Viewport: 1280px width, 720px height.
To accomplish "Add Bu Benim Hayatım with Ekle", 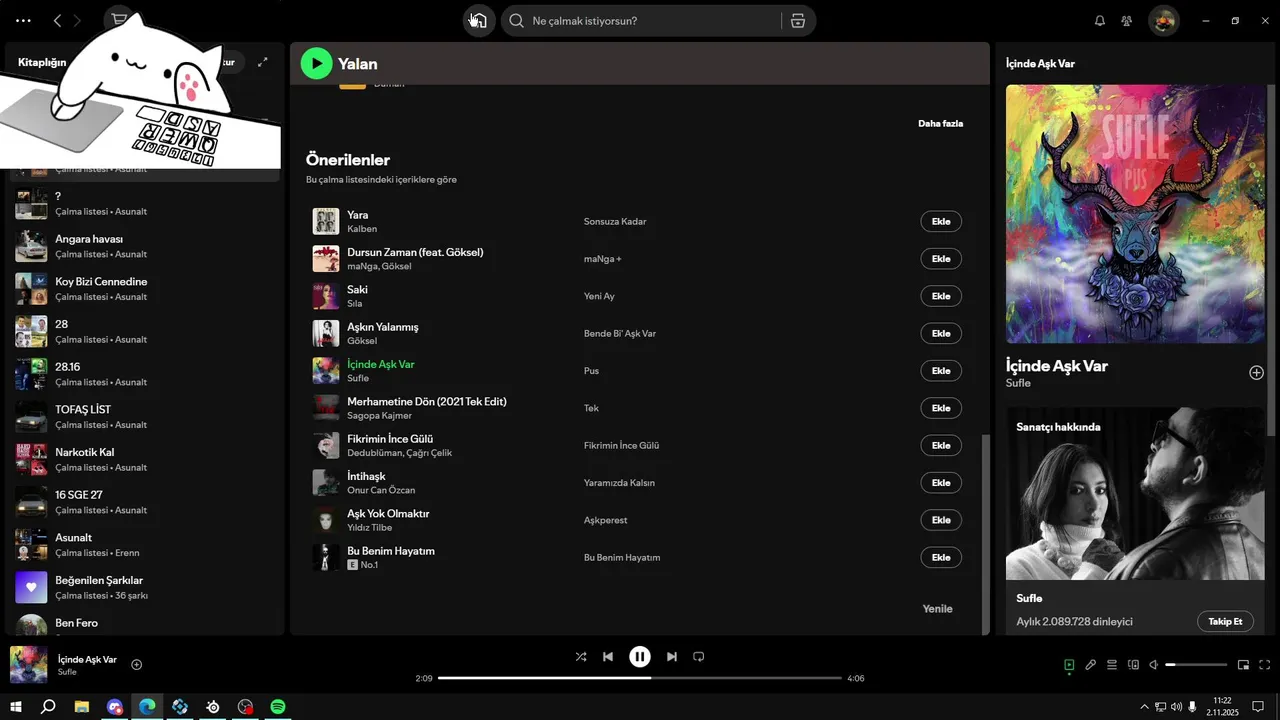I will coord(941,557).
